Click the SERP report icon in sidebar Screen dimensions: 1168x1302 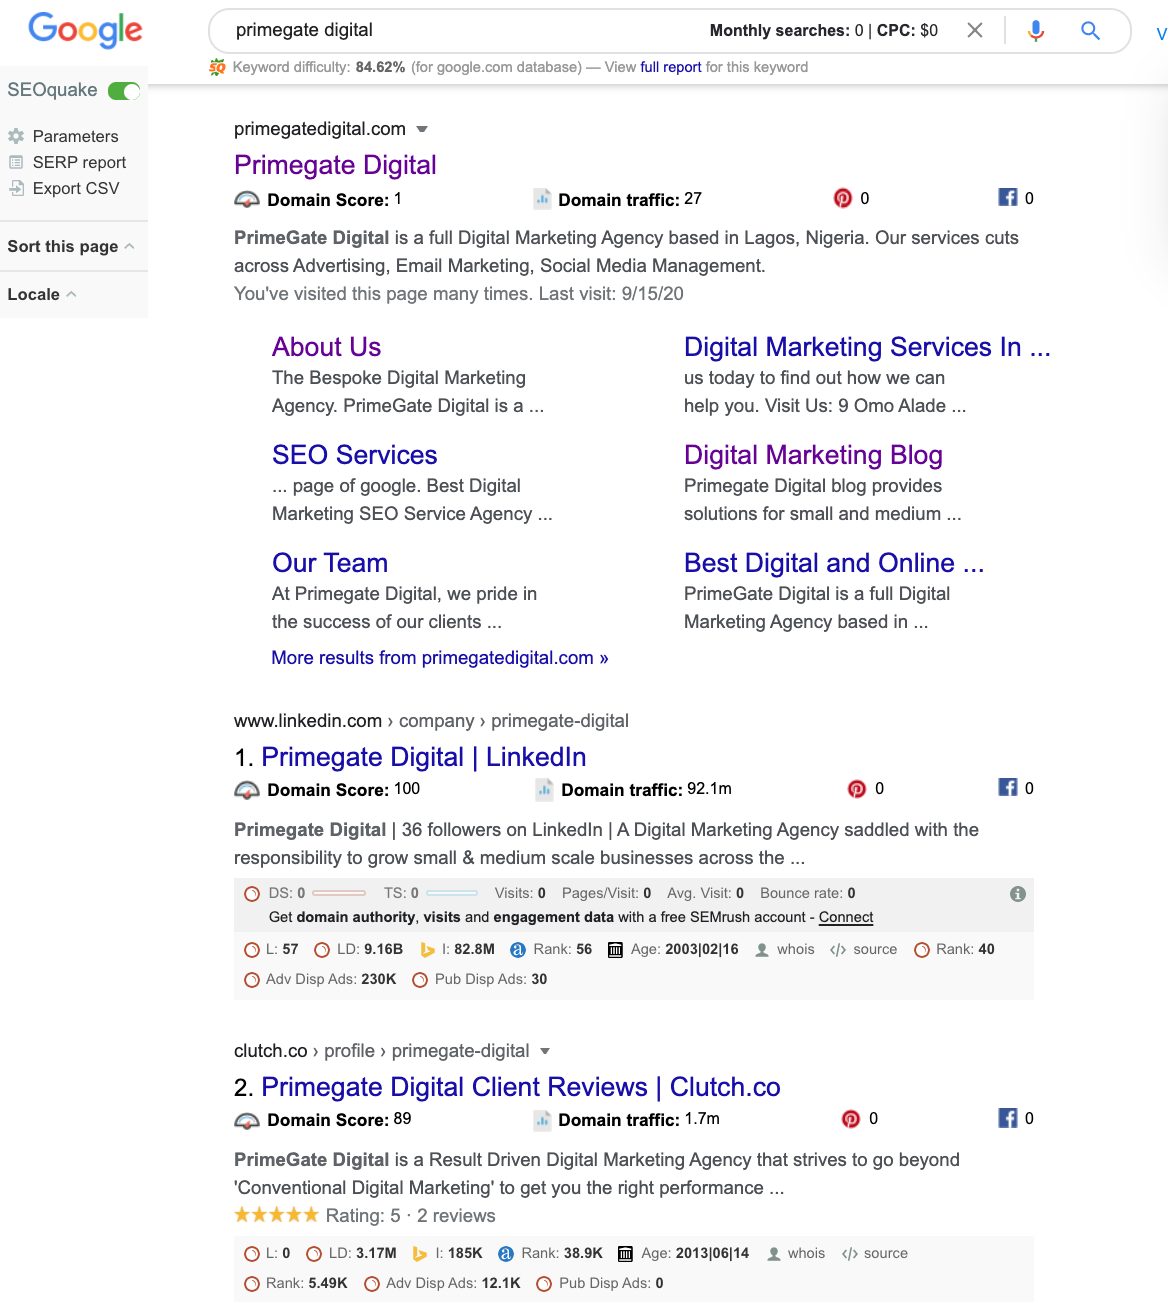point(16,162)
